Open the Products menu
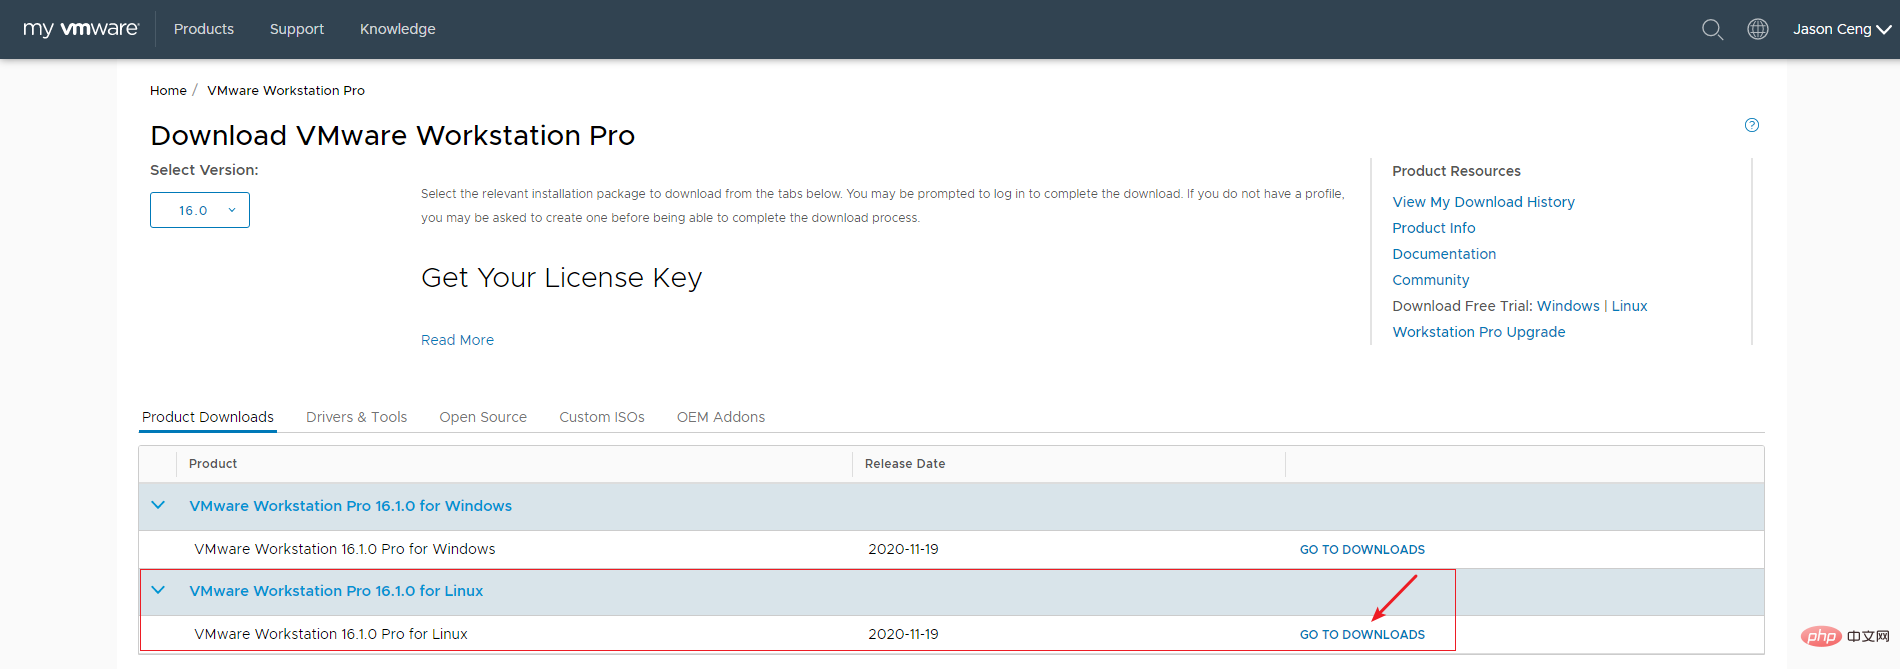The height and width of the screenshot is (669, 1900). 204,29
